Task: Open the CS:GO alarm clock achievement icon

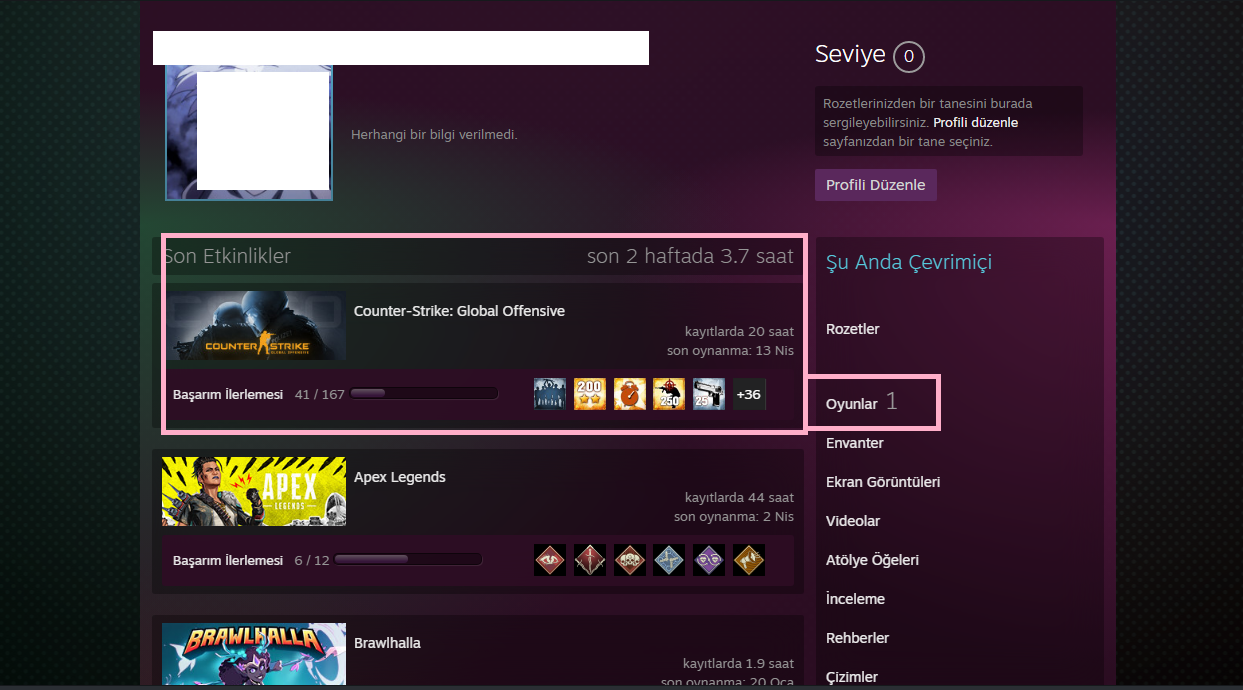Action: coord(630,394)
